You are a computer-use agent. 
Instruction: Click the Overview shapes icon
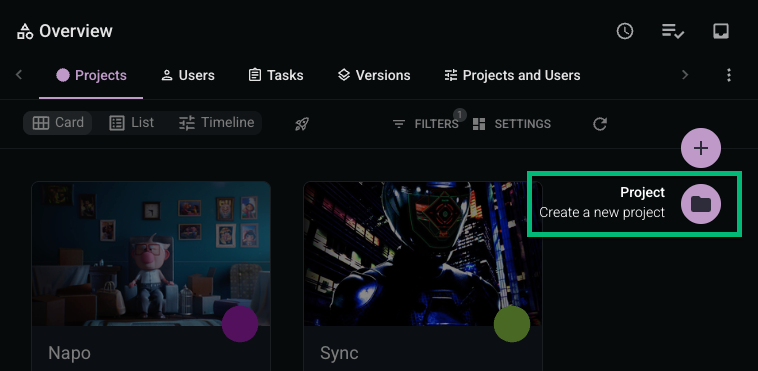click(25, 31)
